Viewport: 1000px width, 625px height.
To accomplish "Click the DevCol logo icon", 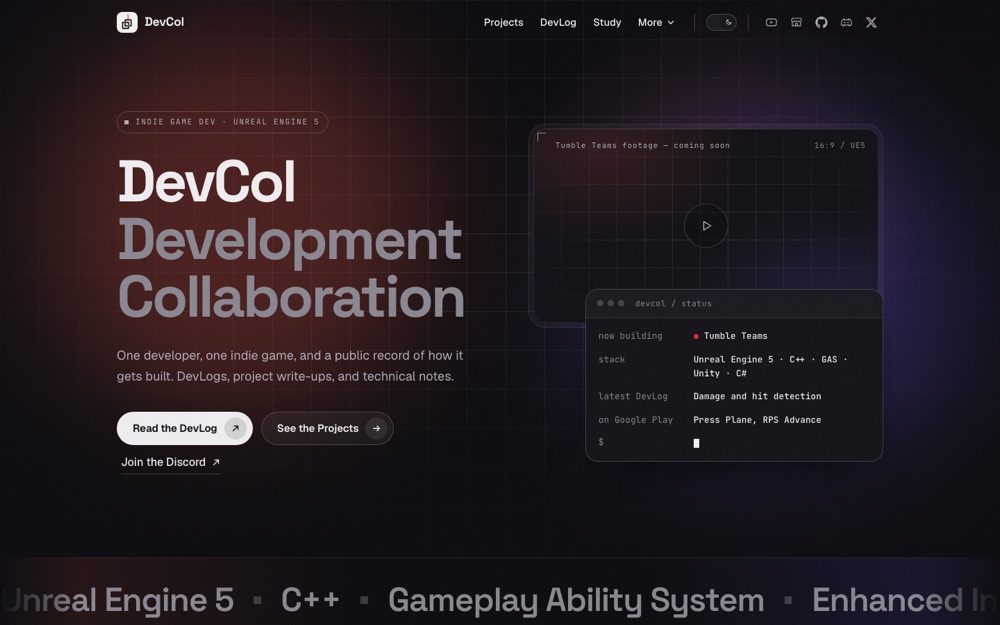I will click(127, 22).
